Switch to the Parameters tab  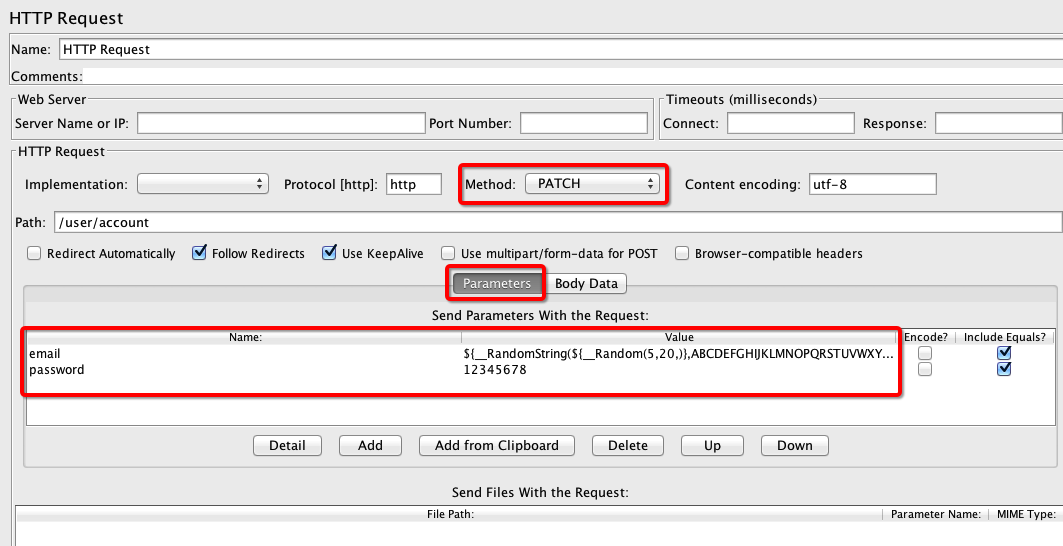497,284
